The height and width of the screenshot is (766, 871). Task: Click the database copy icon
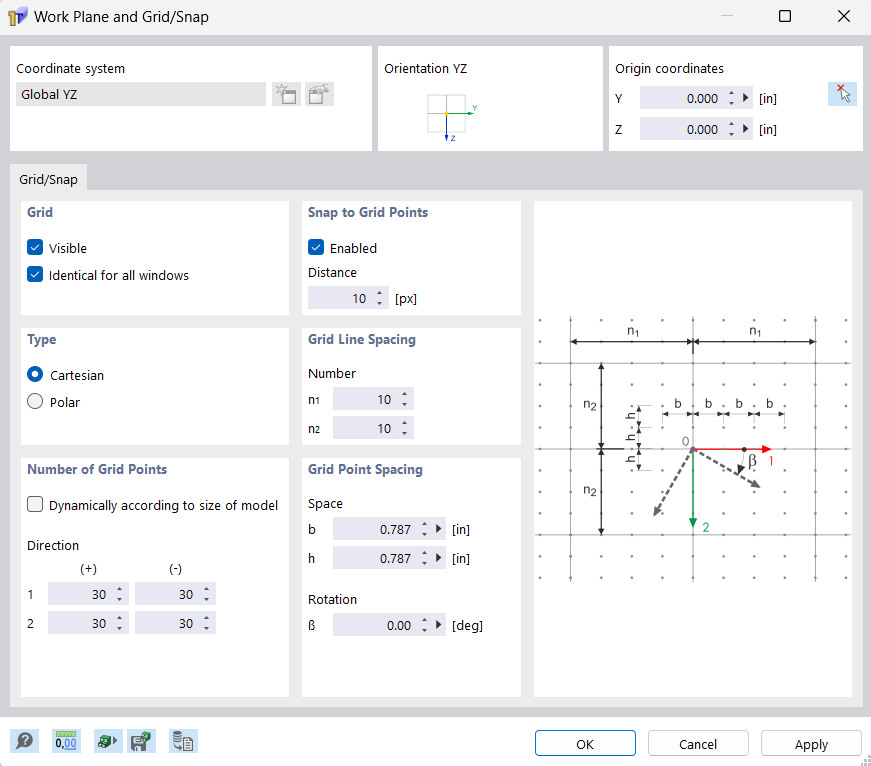183,741
